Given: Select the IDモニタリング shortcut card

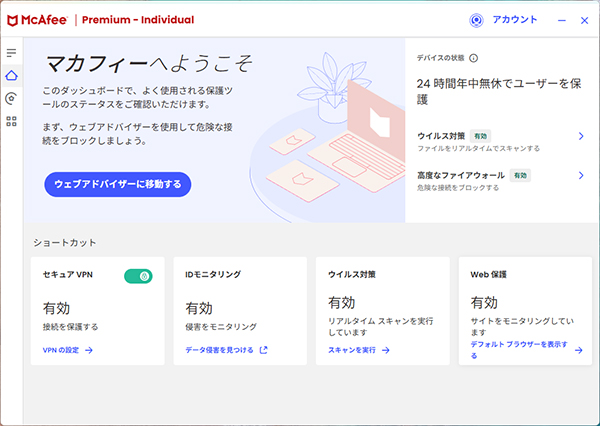Looking at the screenshot, I should 240,311.
